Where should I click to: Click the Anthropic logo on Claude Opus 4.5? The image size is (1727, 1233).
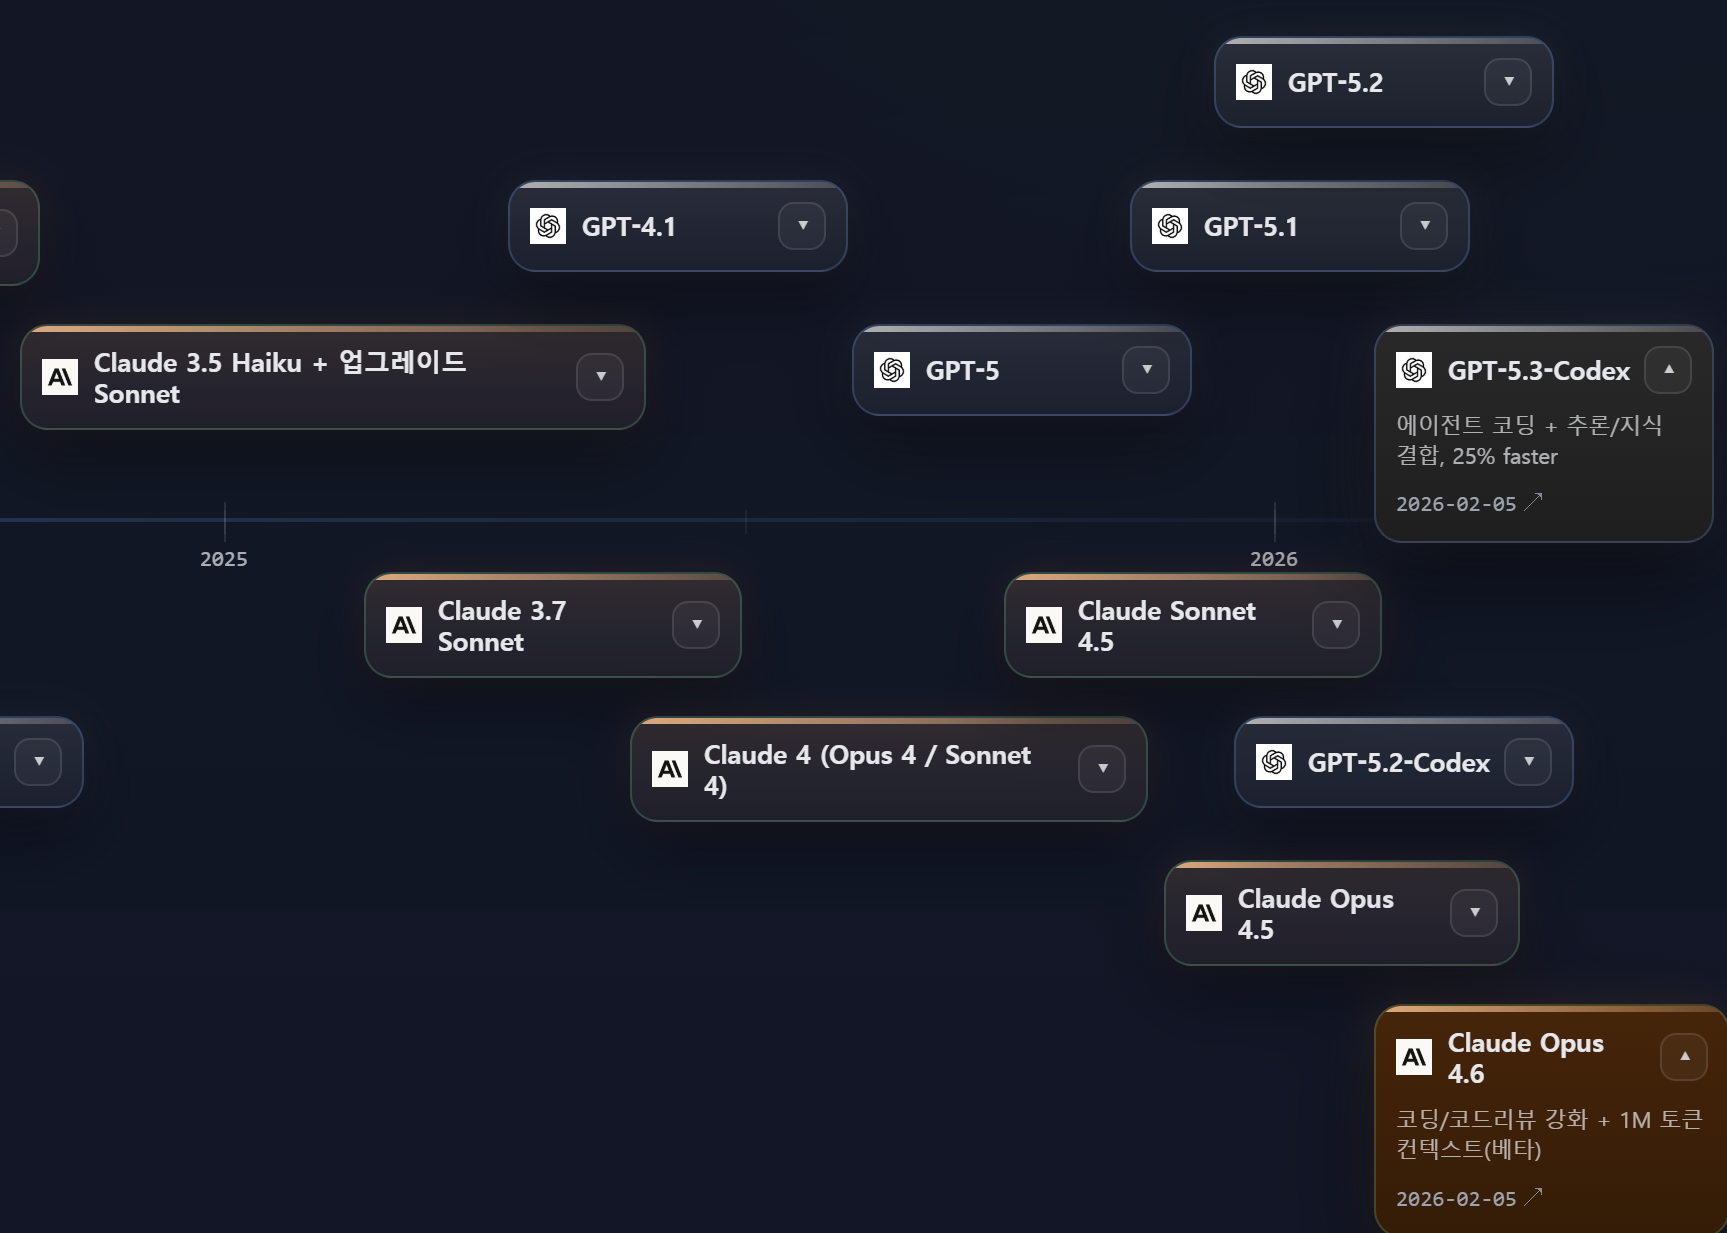point(1204,913)
